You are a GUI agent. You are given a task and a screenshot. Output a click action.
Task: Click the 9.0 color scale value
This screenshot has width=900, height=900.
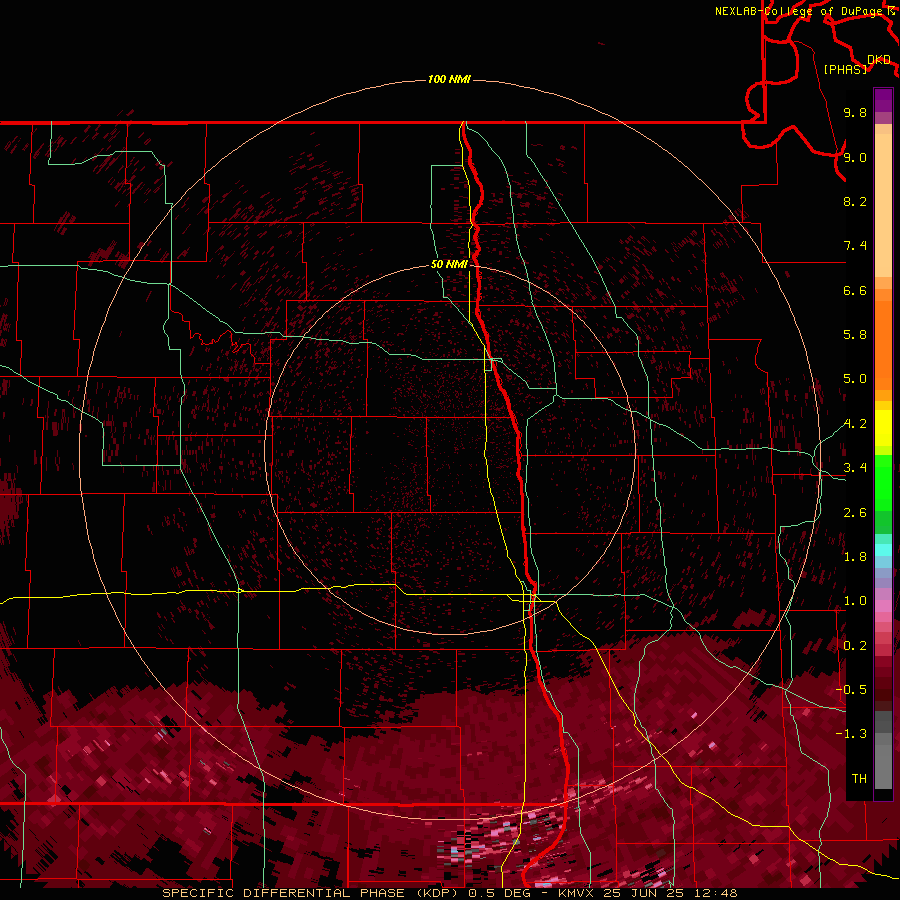pyautogui.click(x=855, y=157)
